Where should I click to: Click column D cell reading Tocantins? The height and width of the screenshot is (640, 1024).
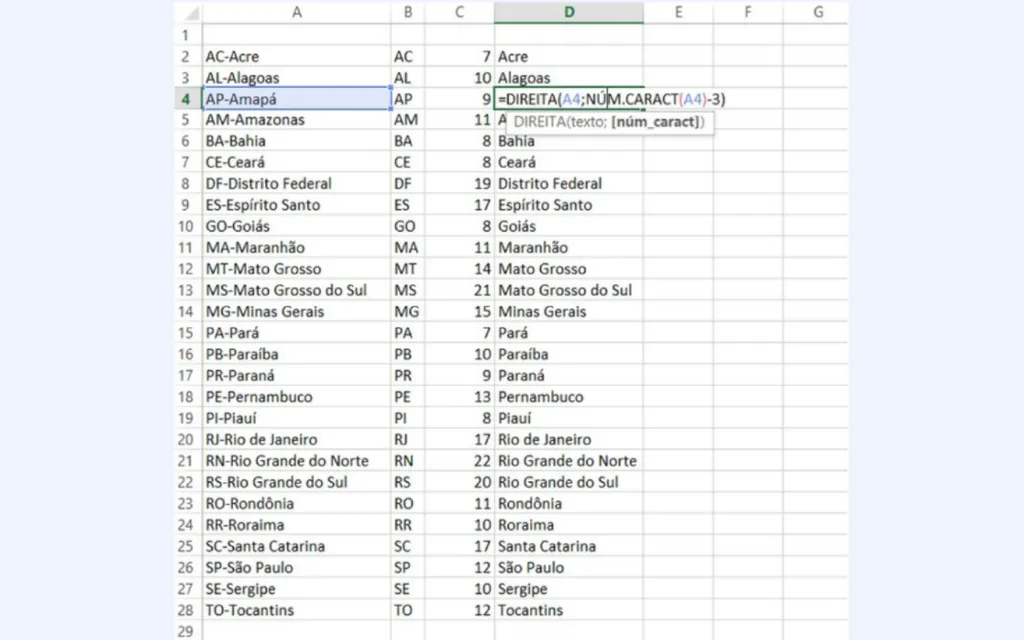tap(569, 610)
